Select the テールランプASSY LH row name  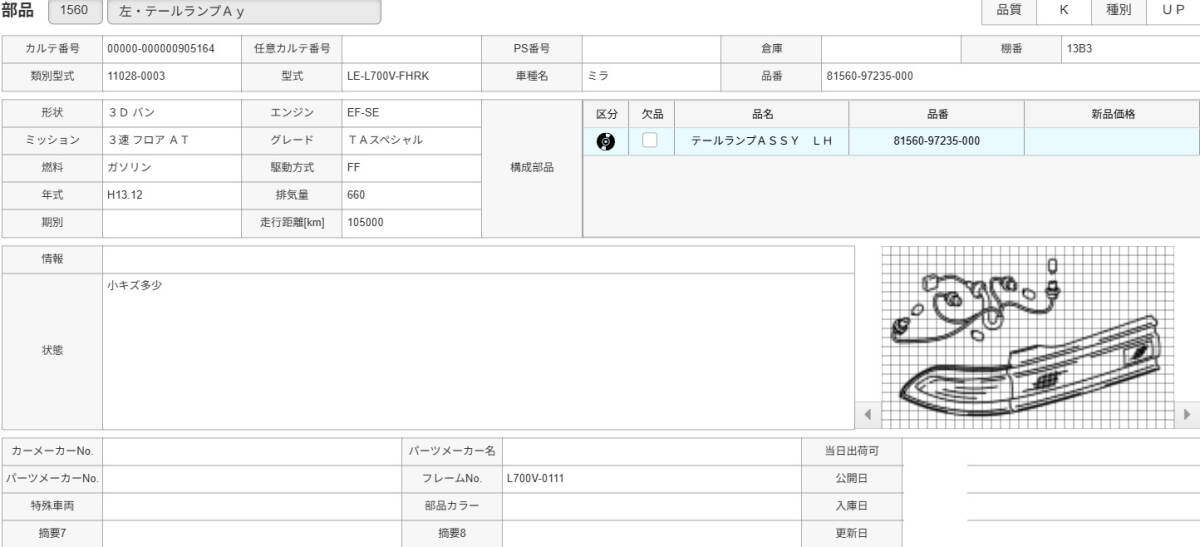(x=762, y=141)
